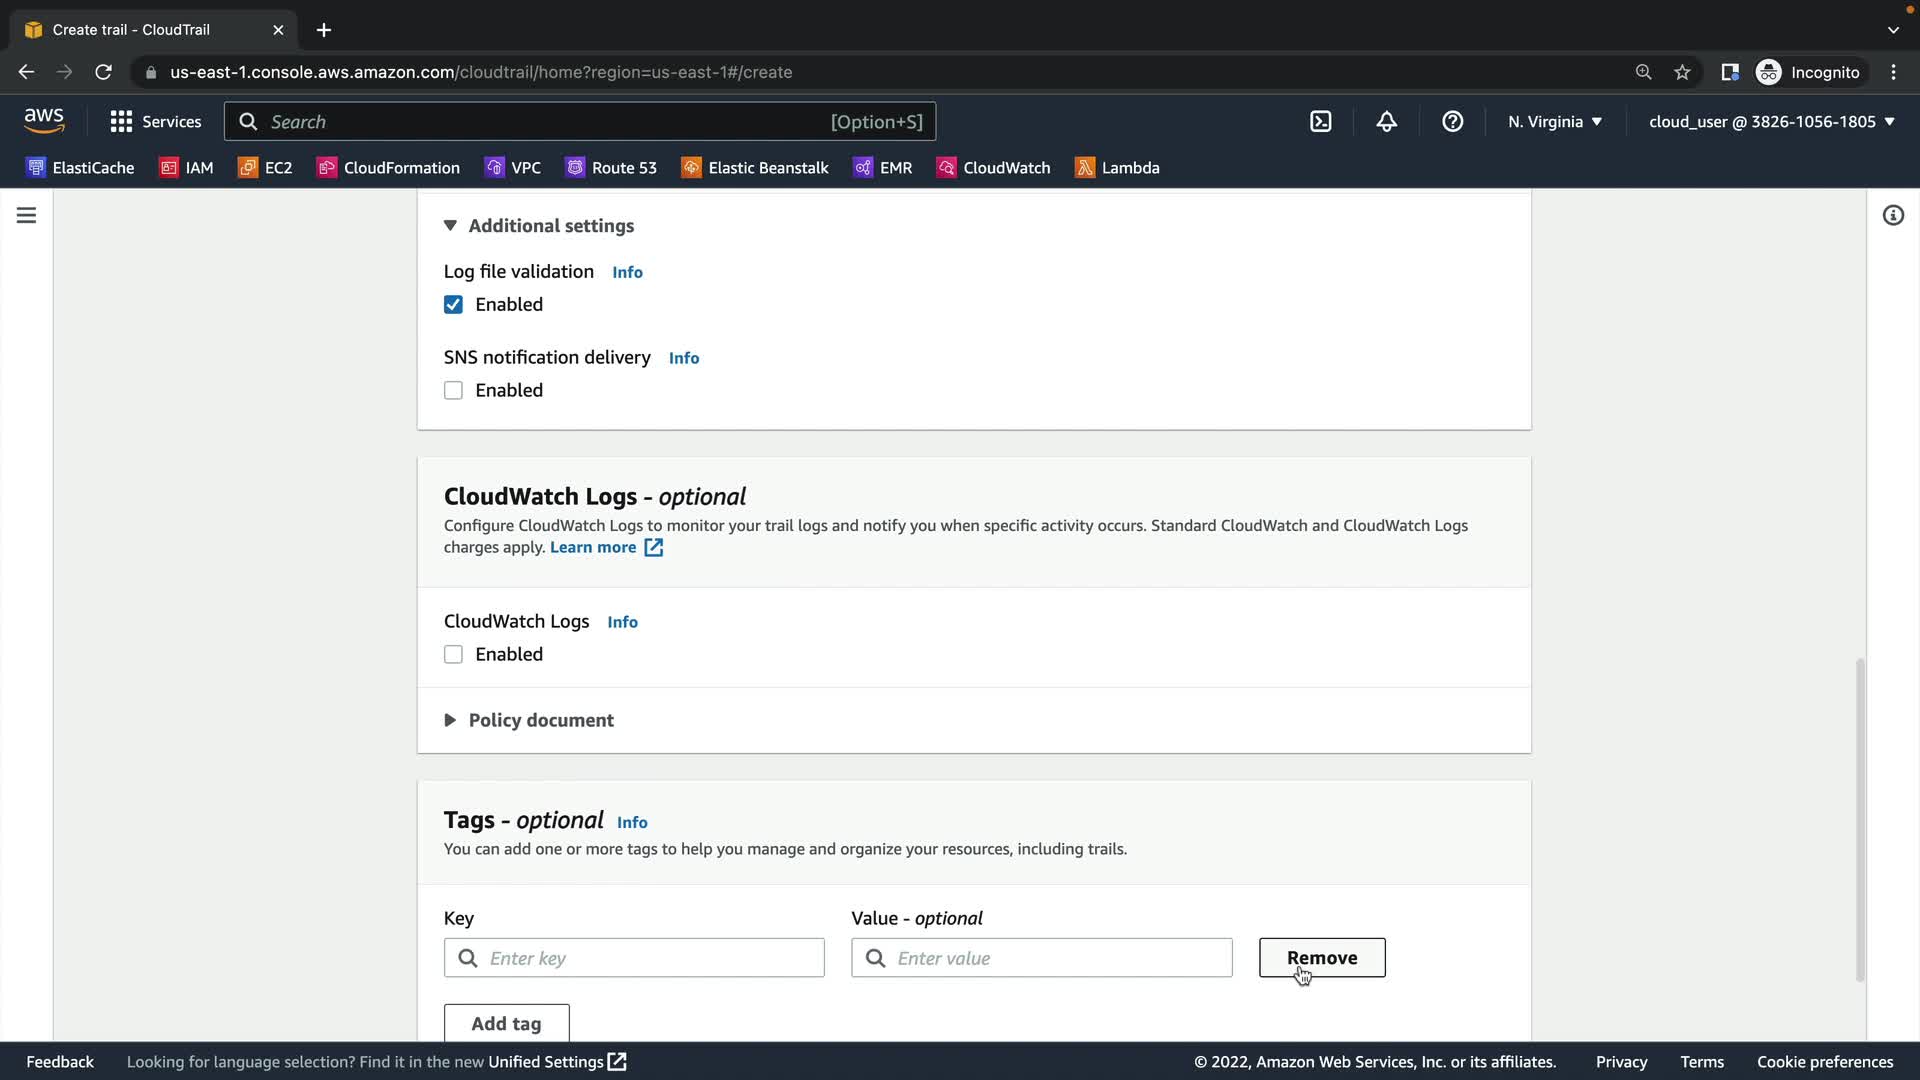Click the support help question icon
1920x1080 pixels.
(x=1452, y=122)
